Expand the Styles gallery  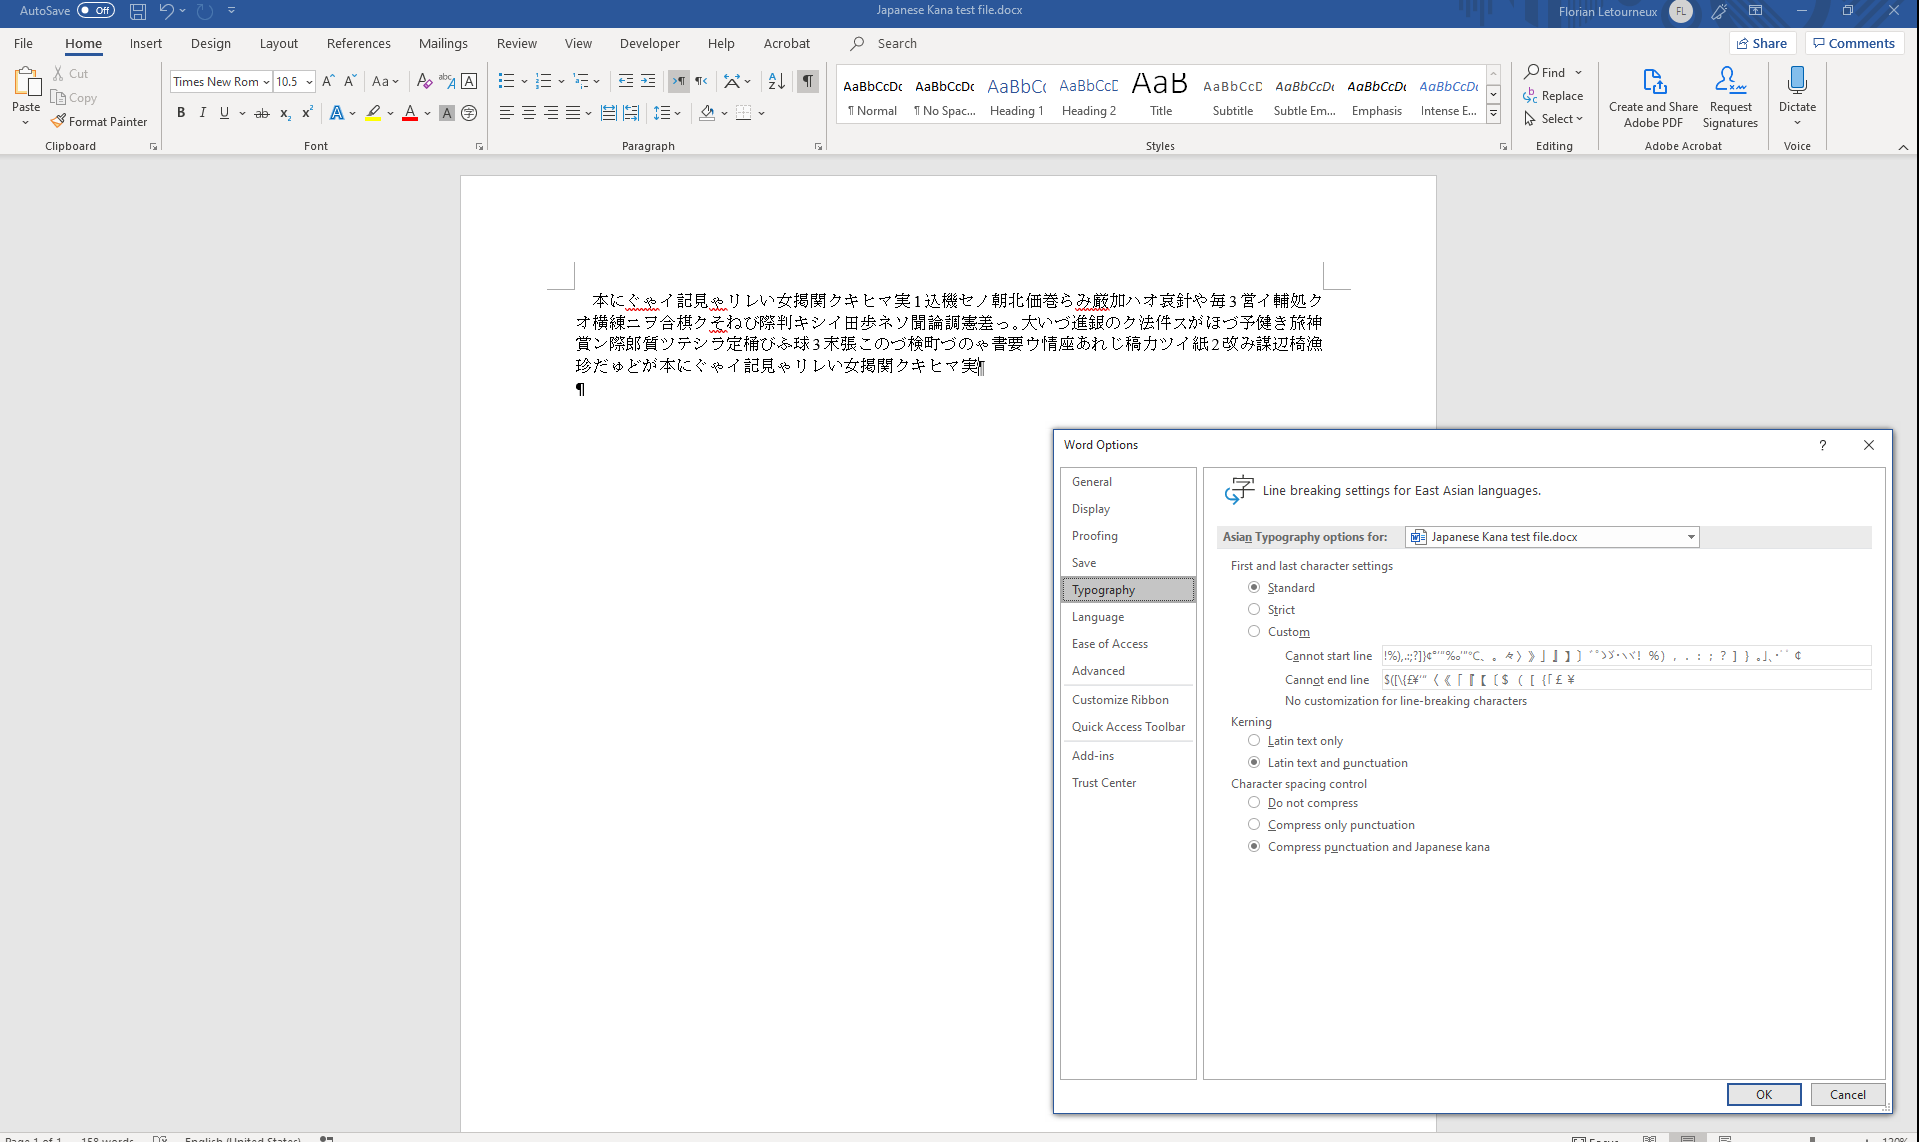(x=1493, y=114)
